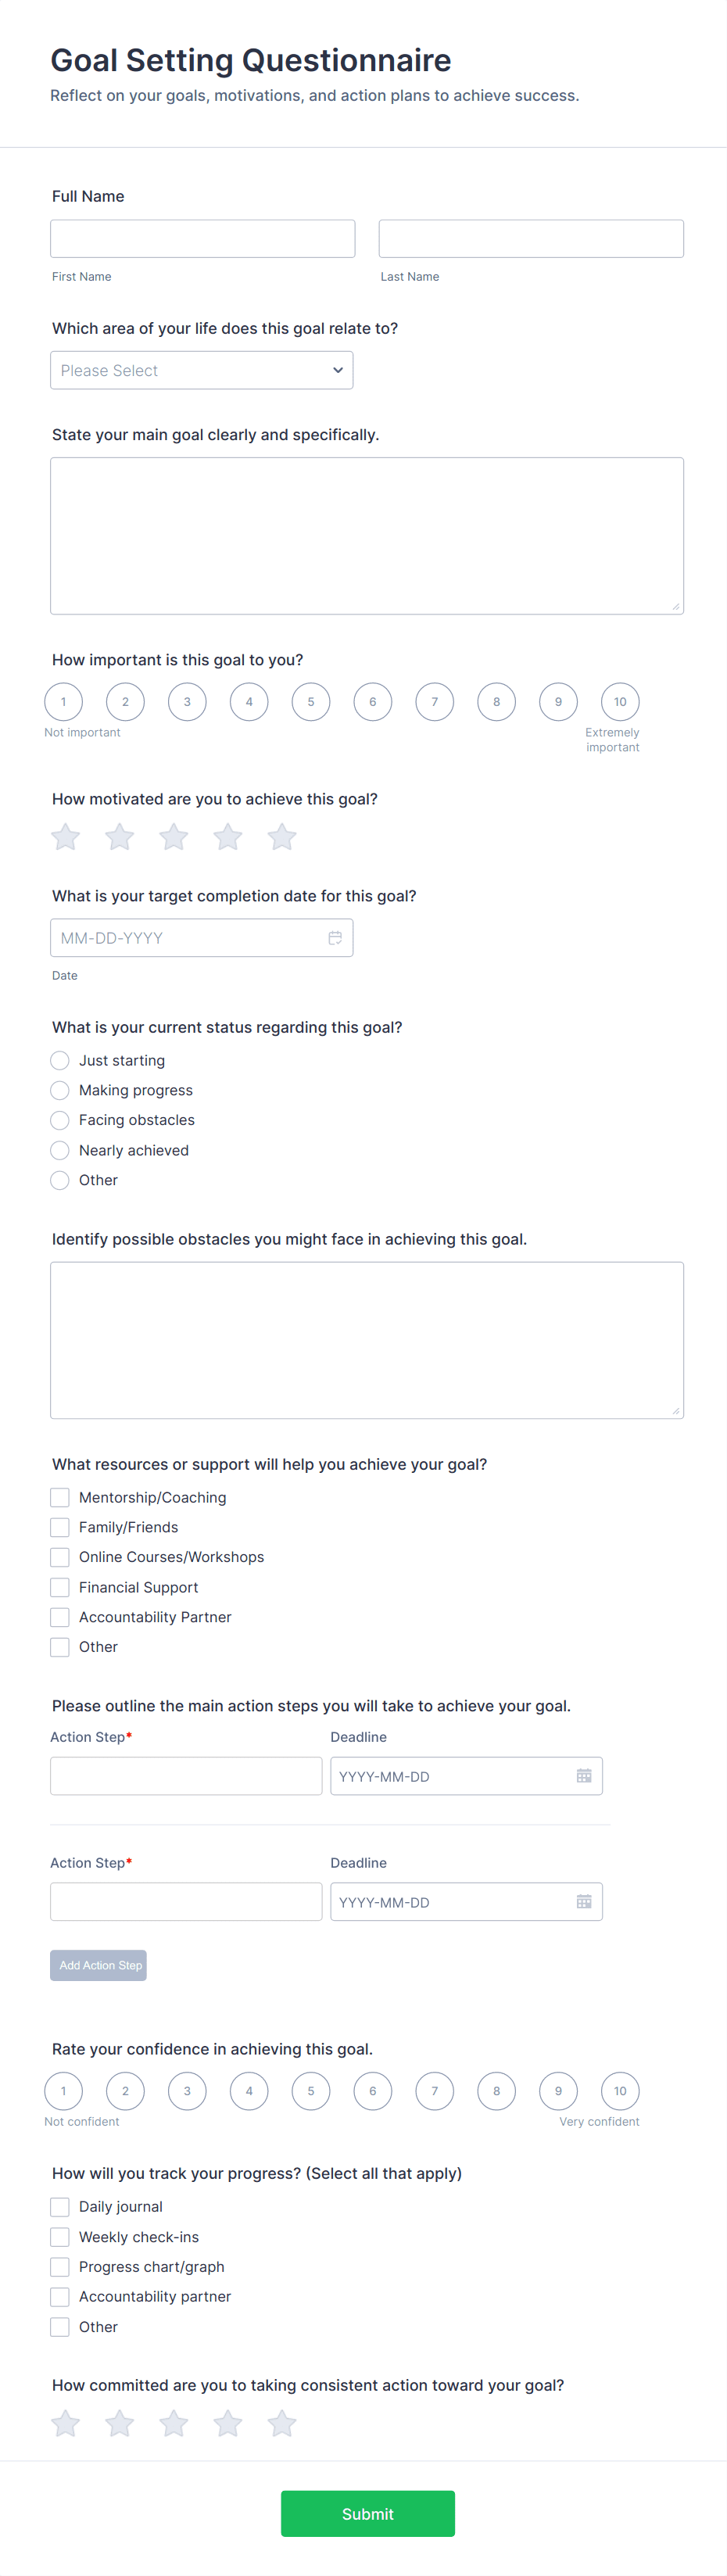
Task: Click the First Name input field
Action: click(203, 239)
